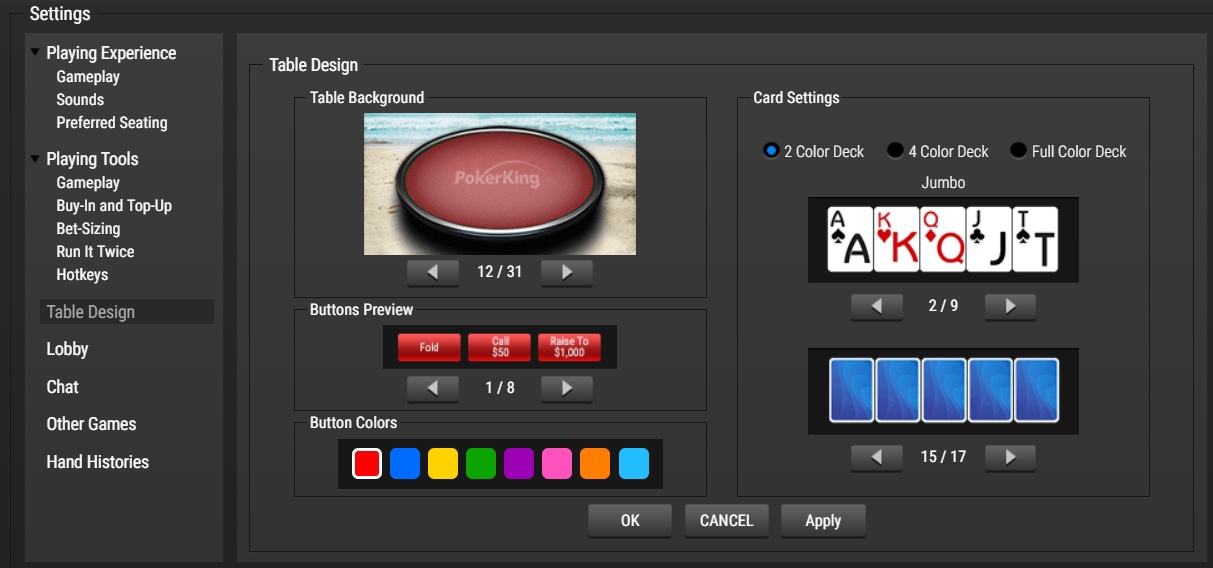
Task: Collapse the Playing Tools section
Action: [x=36, y=159]
